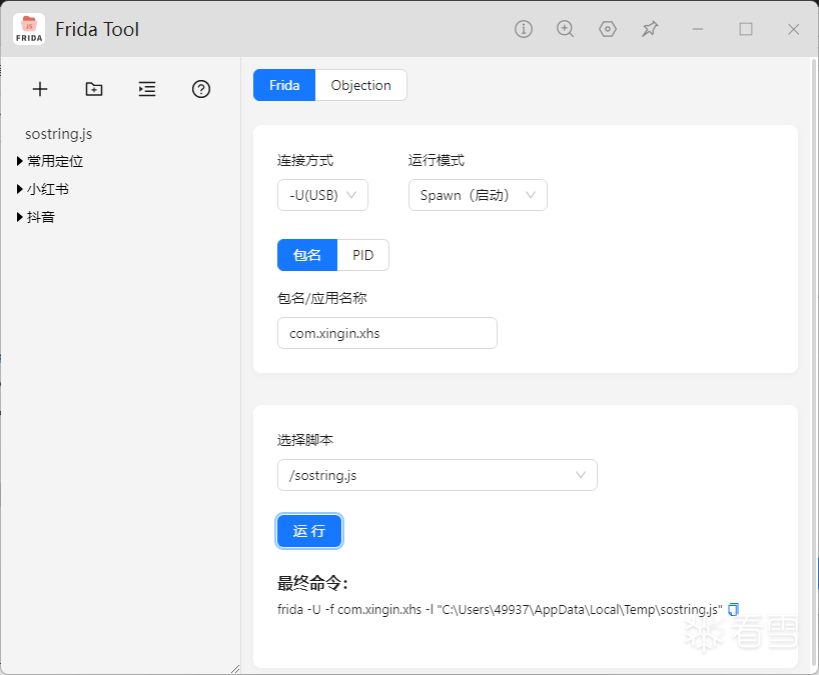Screen dimensions: 819x675
Task: Open the -U(USB) connection dropdown
Action: [x=323, y=195]
